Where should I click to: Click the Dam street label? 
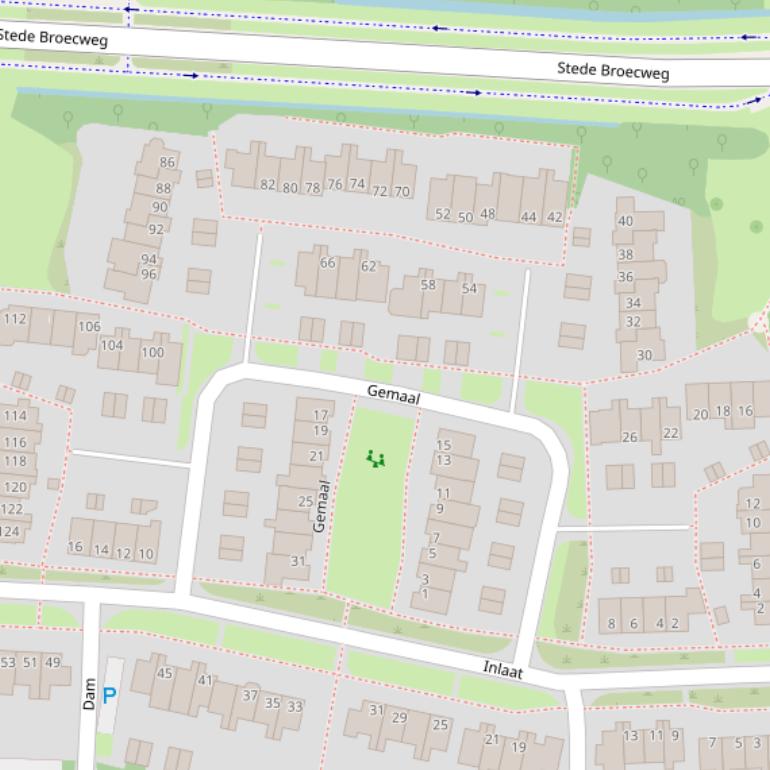point(89,694)
